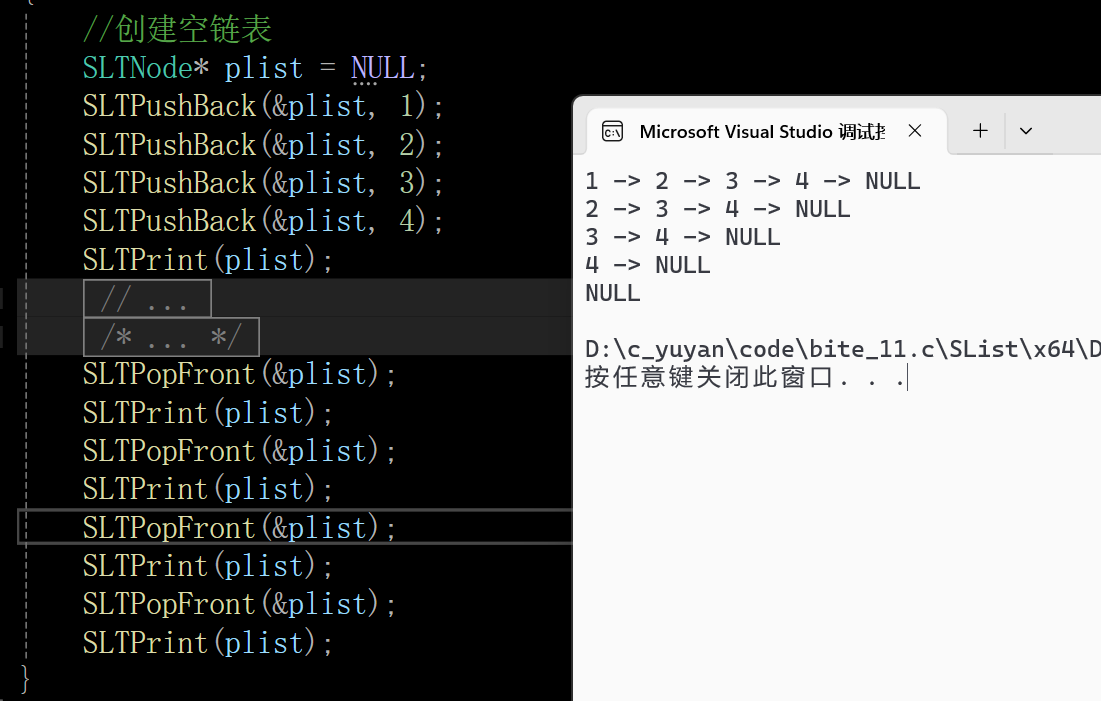
Task: Click the first SLTPrint(plist) call
Action: (x=207, y=260)
